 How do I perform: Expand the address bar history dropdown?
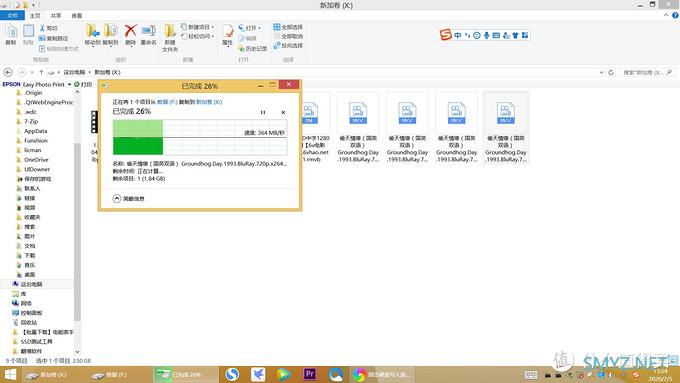[602, 72]
